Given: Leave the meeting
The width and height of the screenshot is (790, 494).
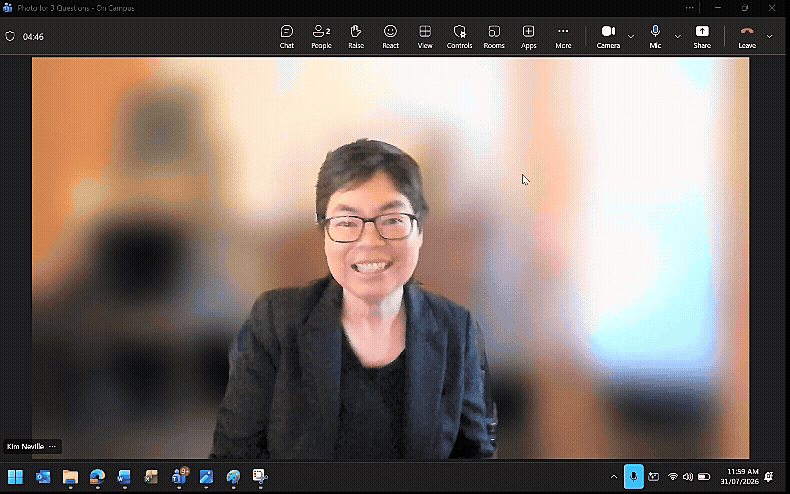Looking at the screenshot, I should (x=747, y=37).
